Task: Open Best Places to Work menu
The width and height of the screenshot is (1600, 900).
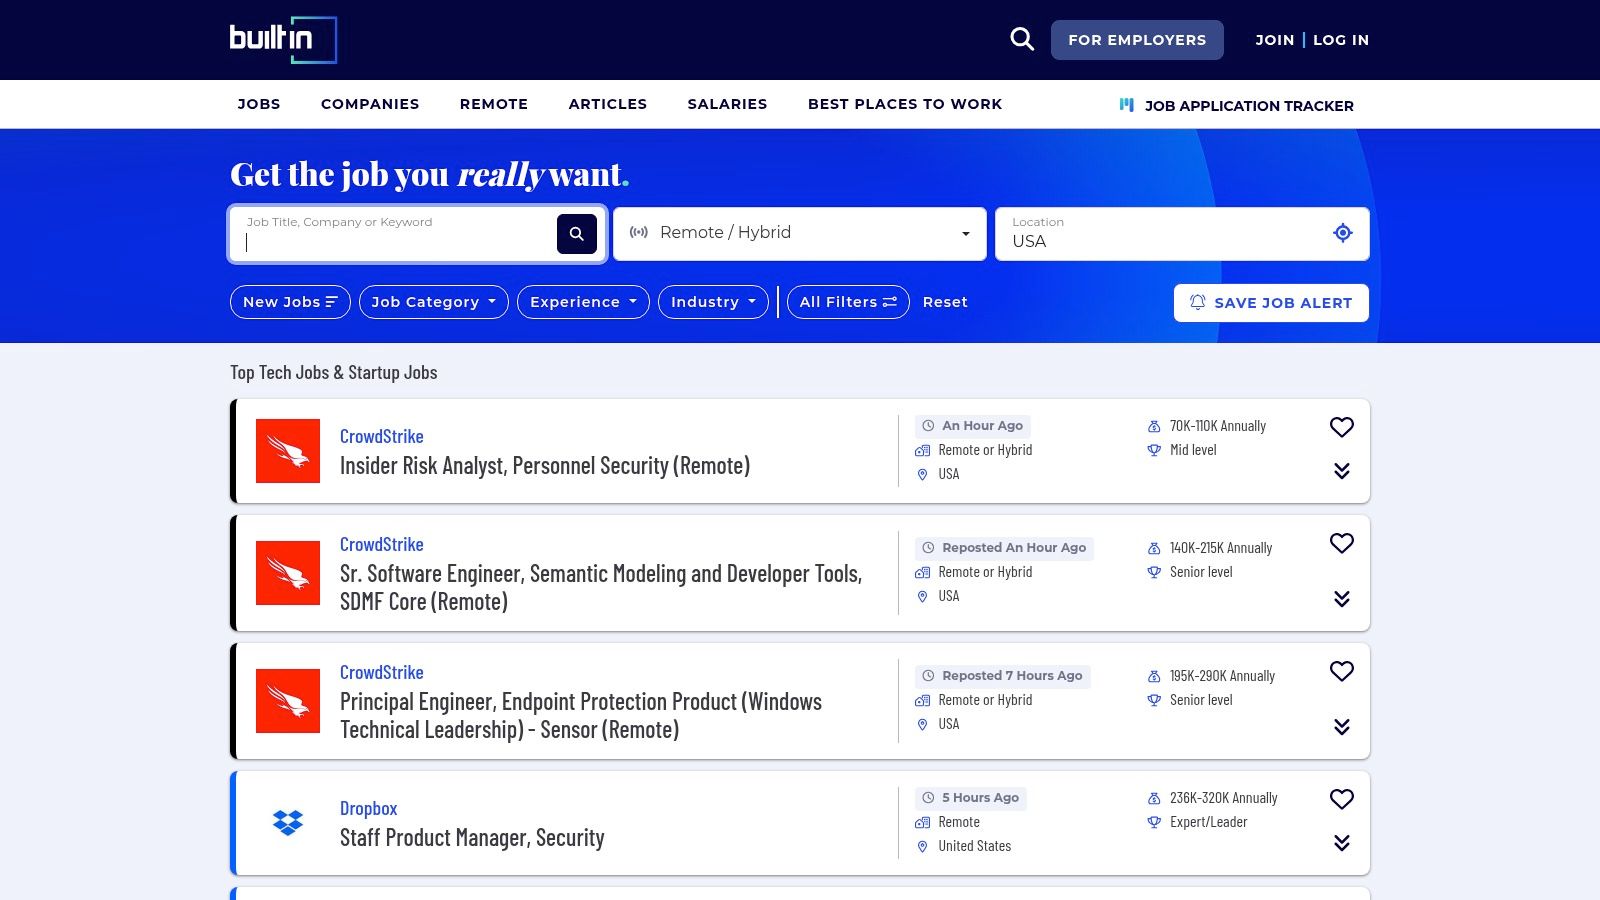Action: coord(905,104)
